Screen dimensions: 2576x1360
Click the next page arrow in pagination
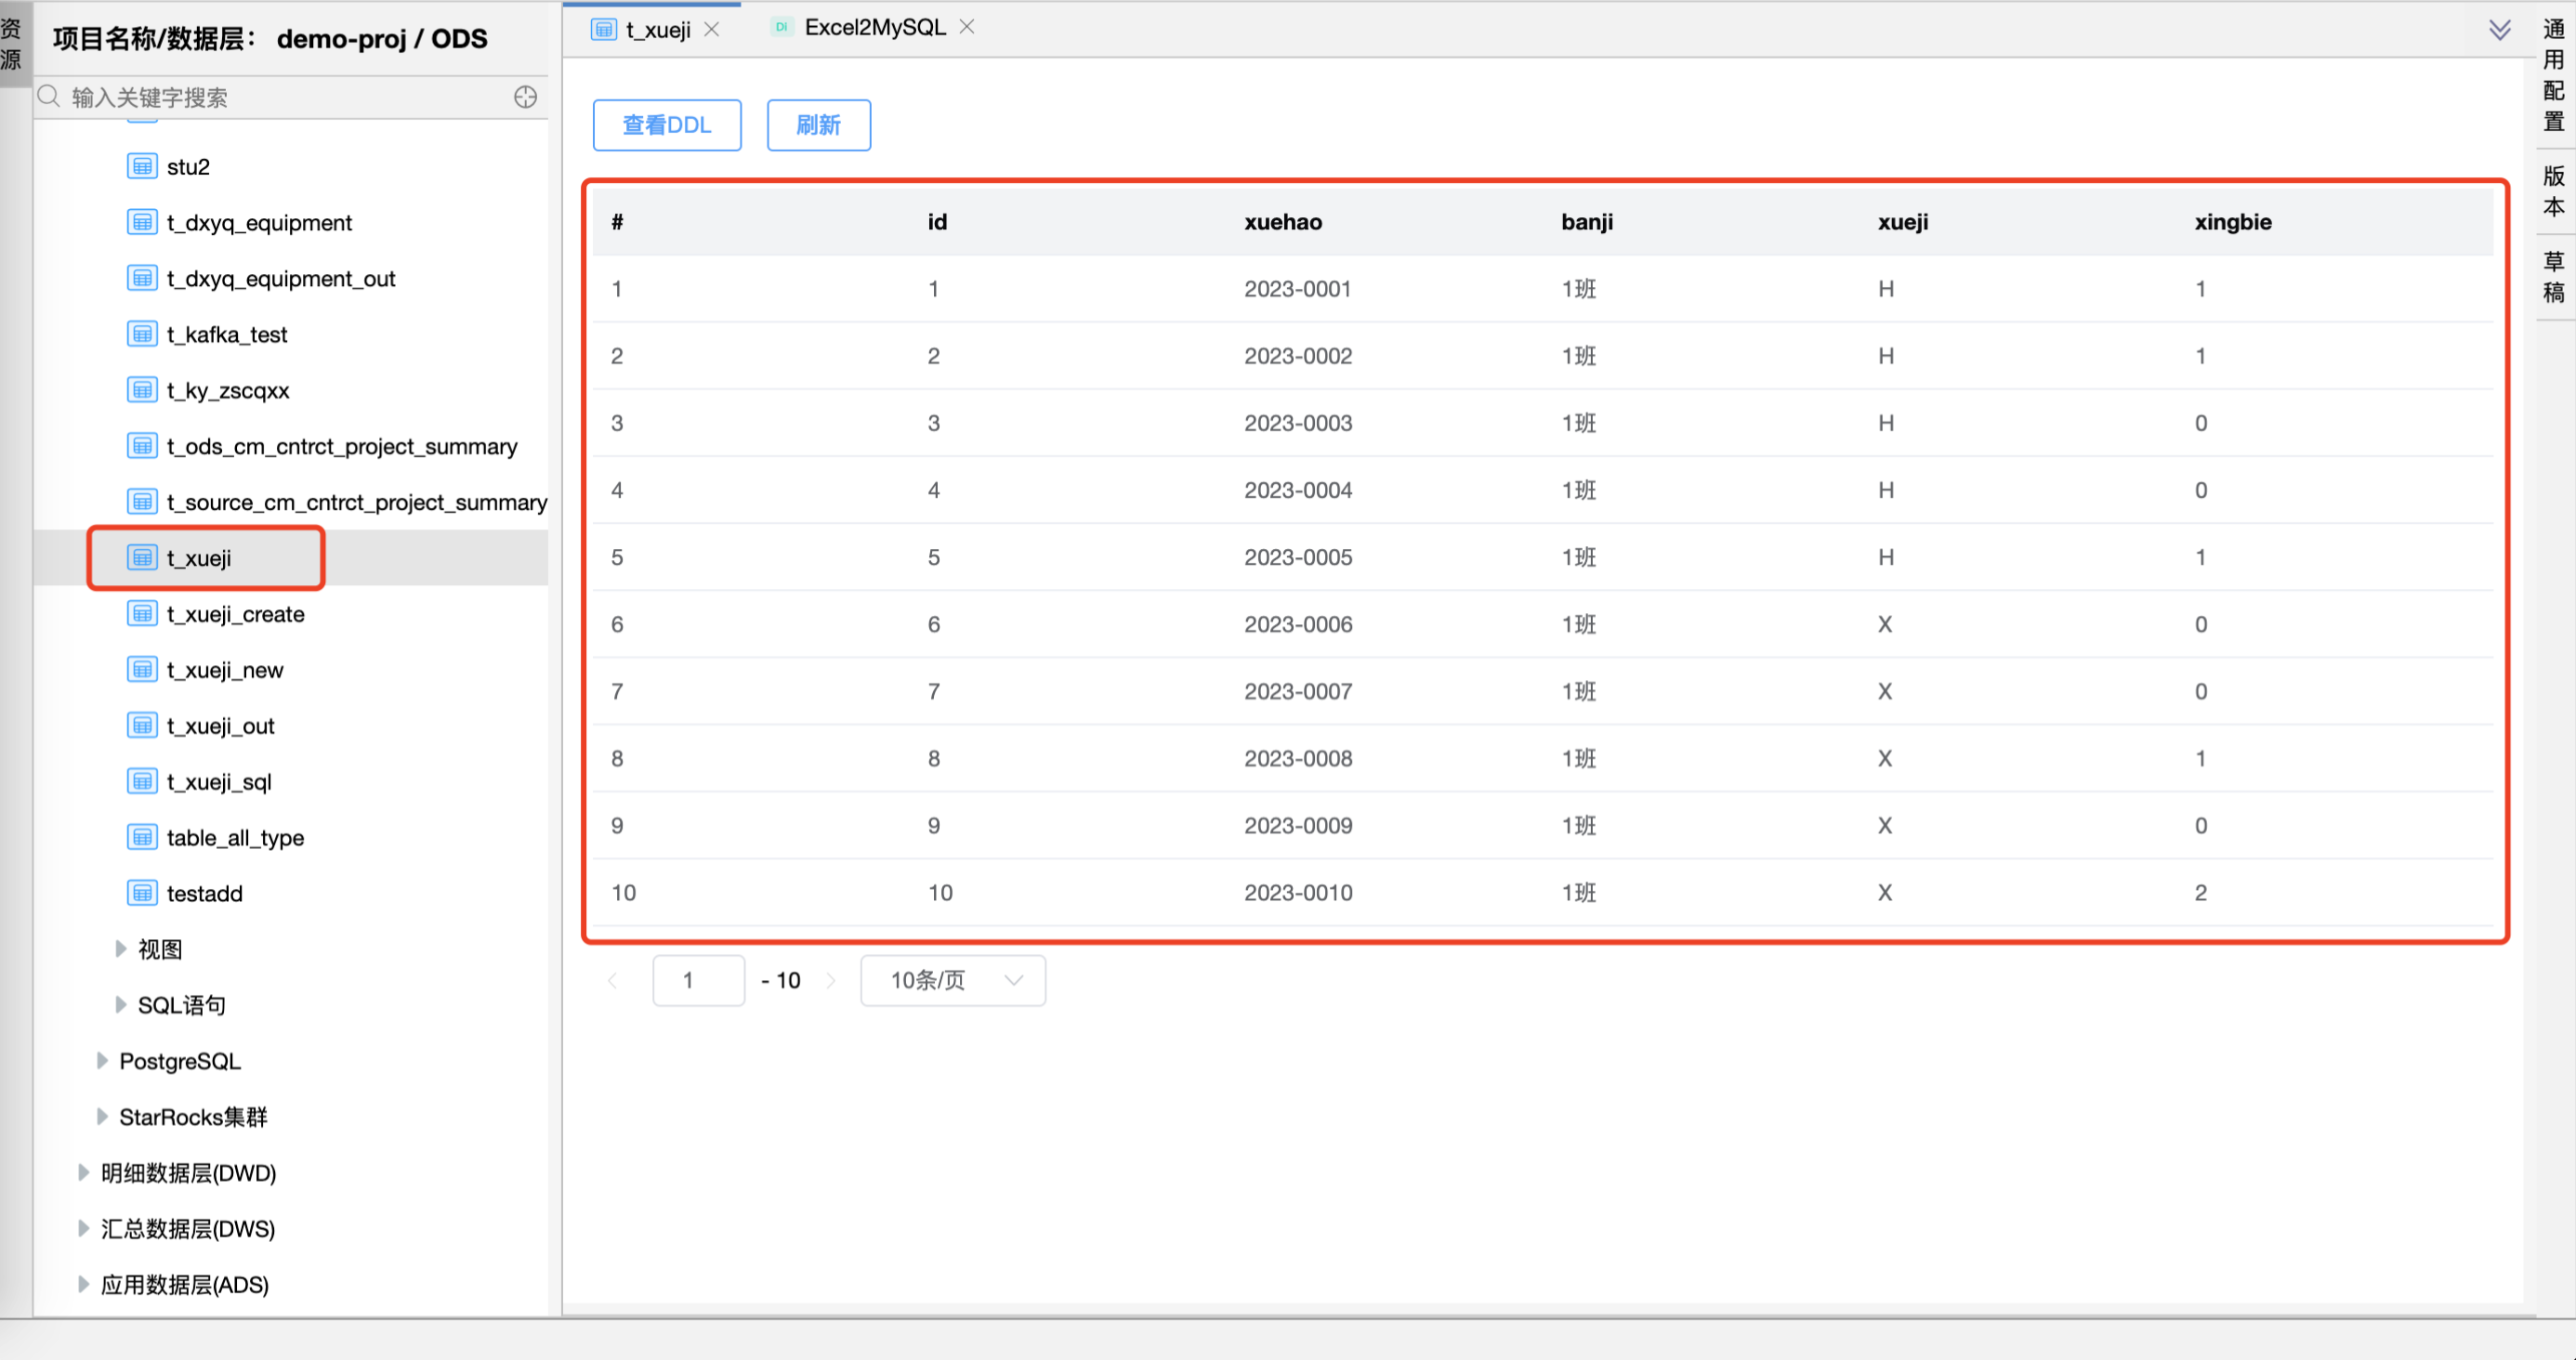[831, 980]
